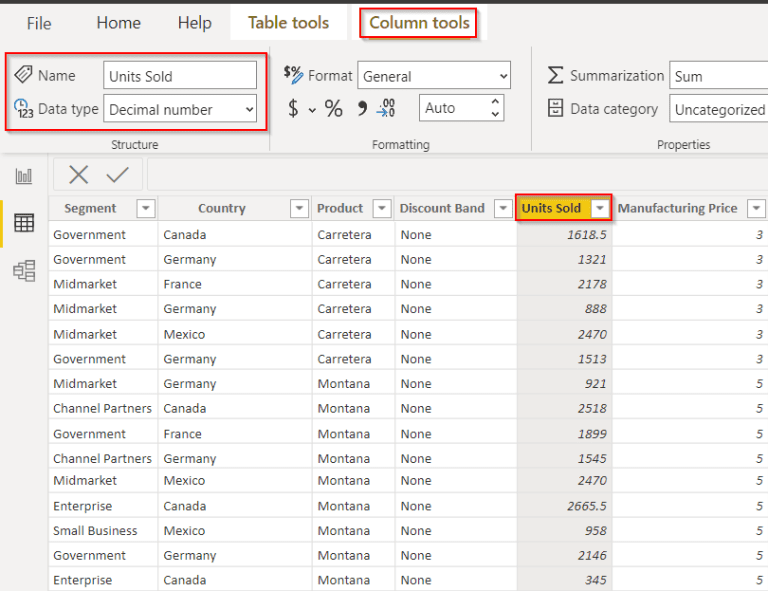Click Units Sold cell 1545

click(565, 458)
